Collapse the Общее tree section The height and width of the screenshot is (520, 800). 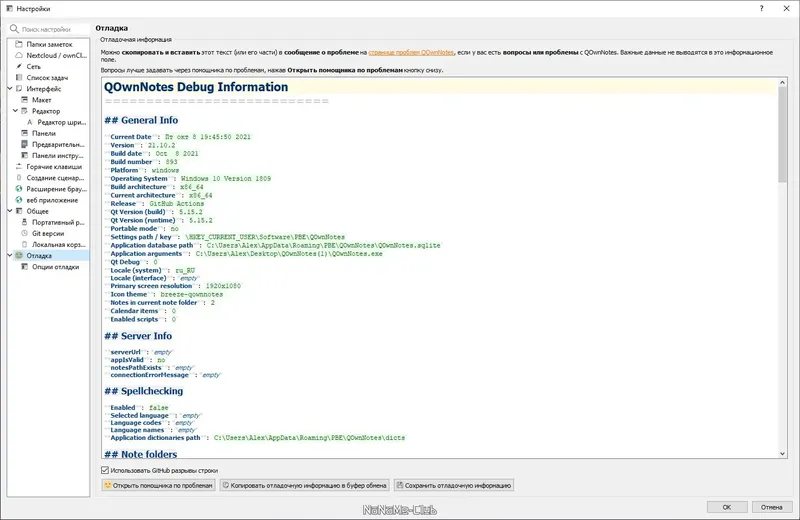[10, 211]
